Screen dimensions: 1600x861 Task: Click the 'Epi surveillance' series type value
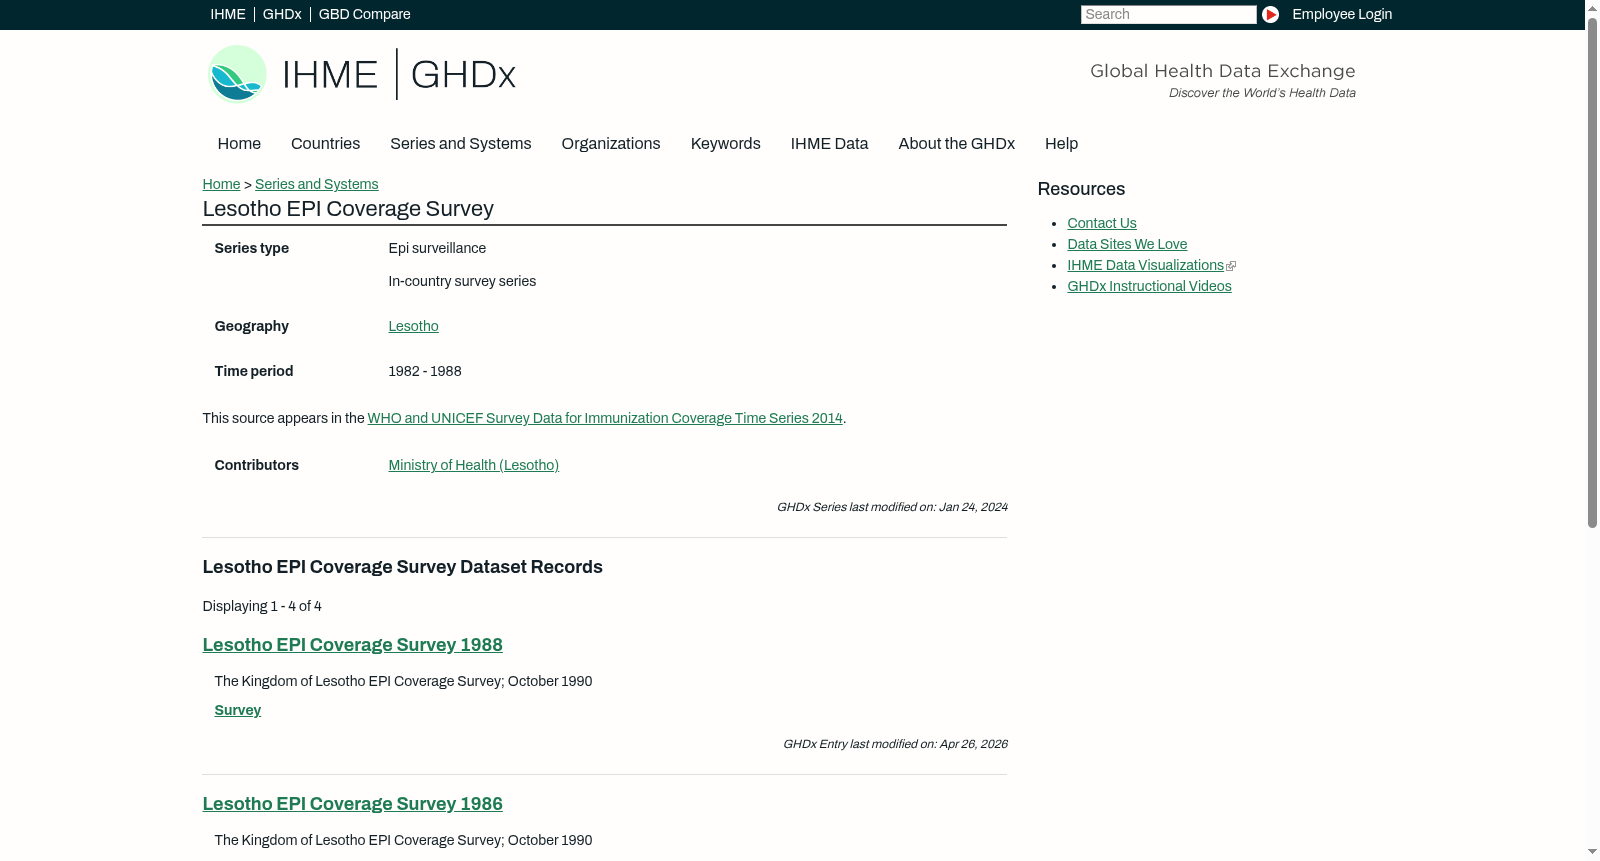[437, 248]
